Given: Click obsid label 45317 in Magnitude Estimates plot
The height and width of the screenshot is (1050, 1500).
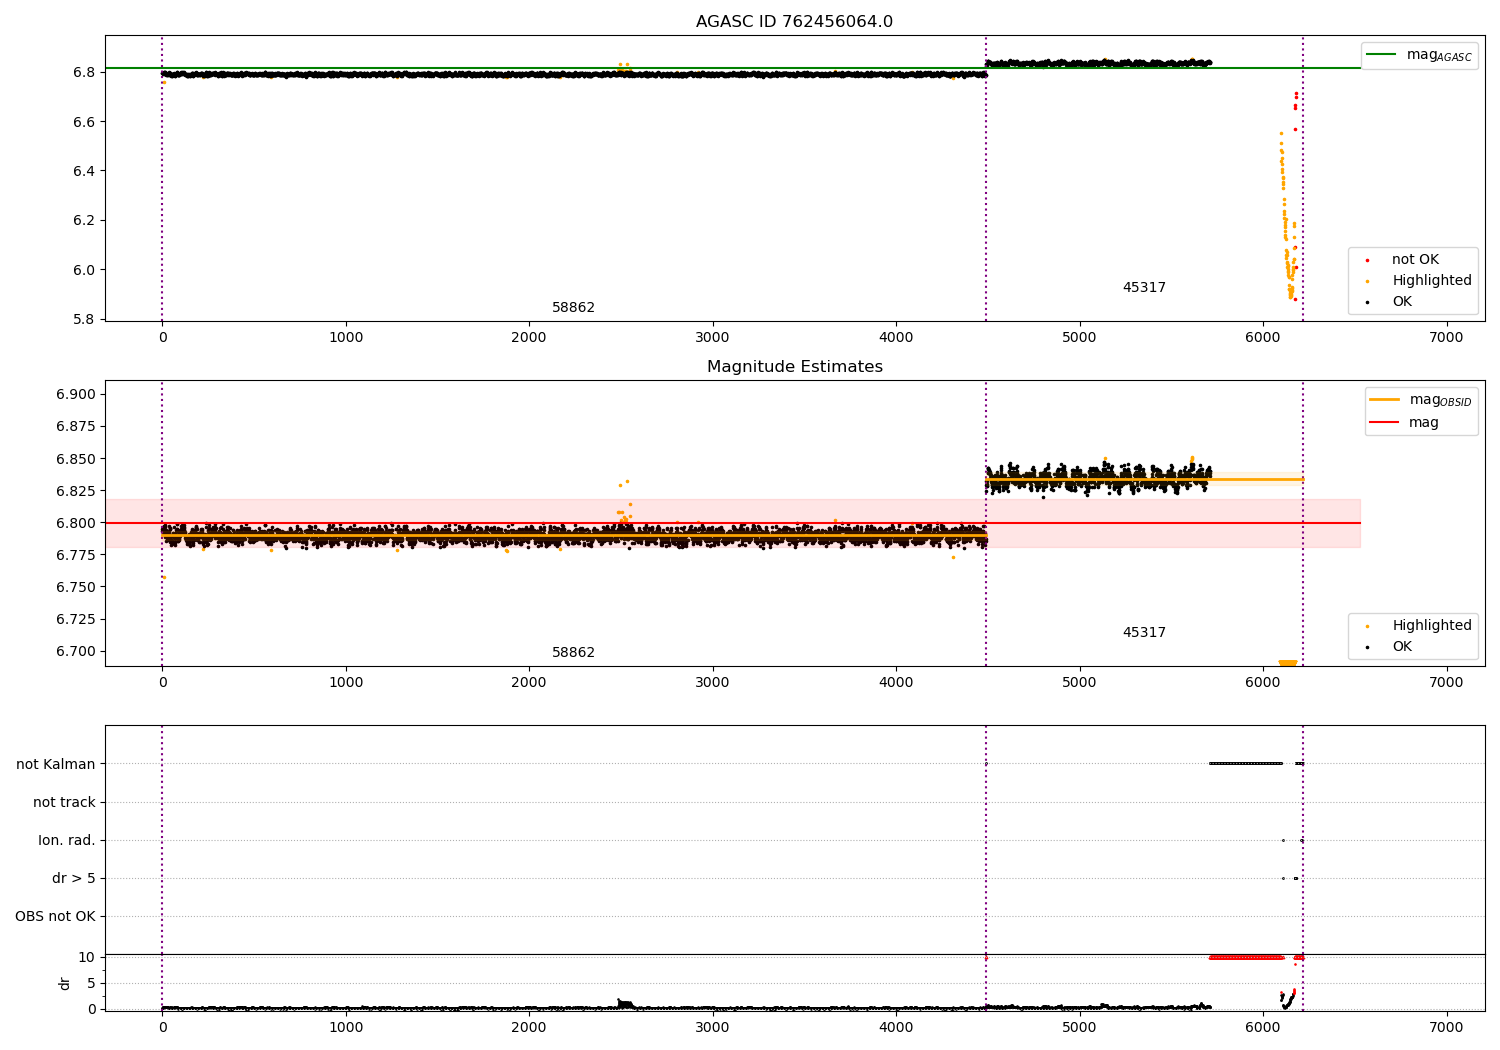Looking at the screenshot, I should 1144,633.
